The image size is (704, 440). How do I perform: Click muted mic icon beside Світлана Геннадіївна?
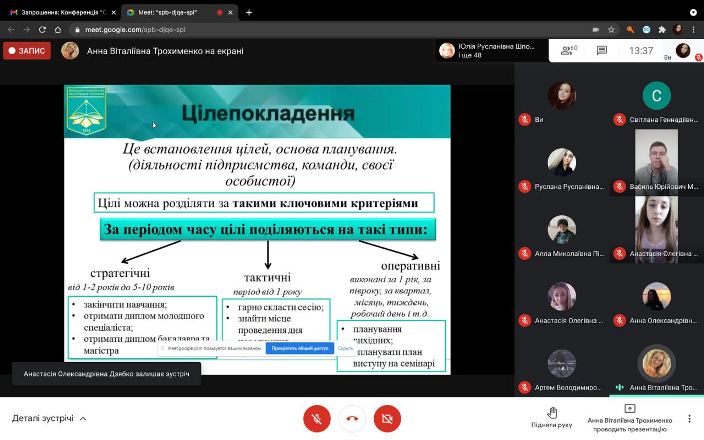click(x=620, y=119)
